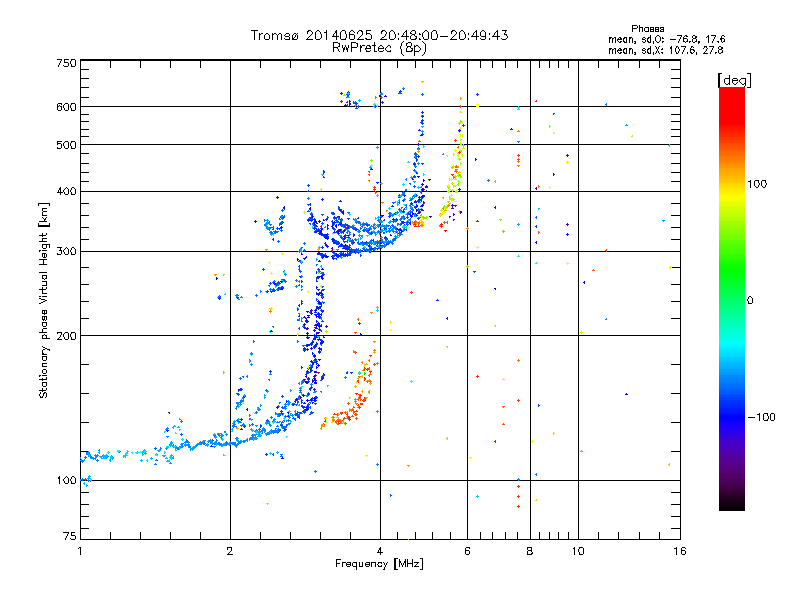
Task: Click the '75' height axis tick label
Action: pyautogui.click(x=70, y=536)
